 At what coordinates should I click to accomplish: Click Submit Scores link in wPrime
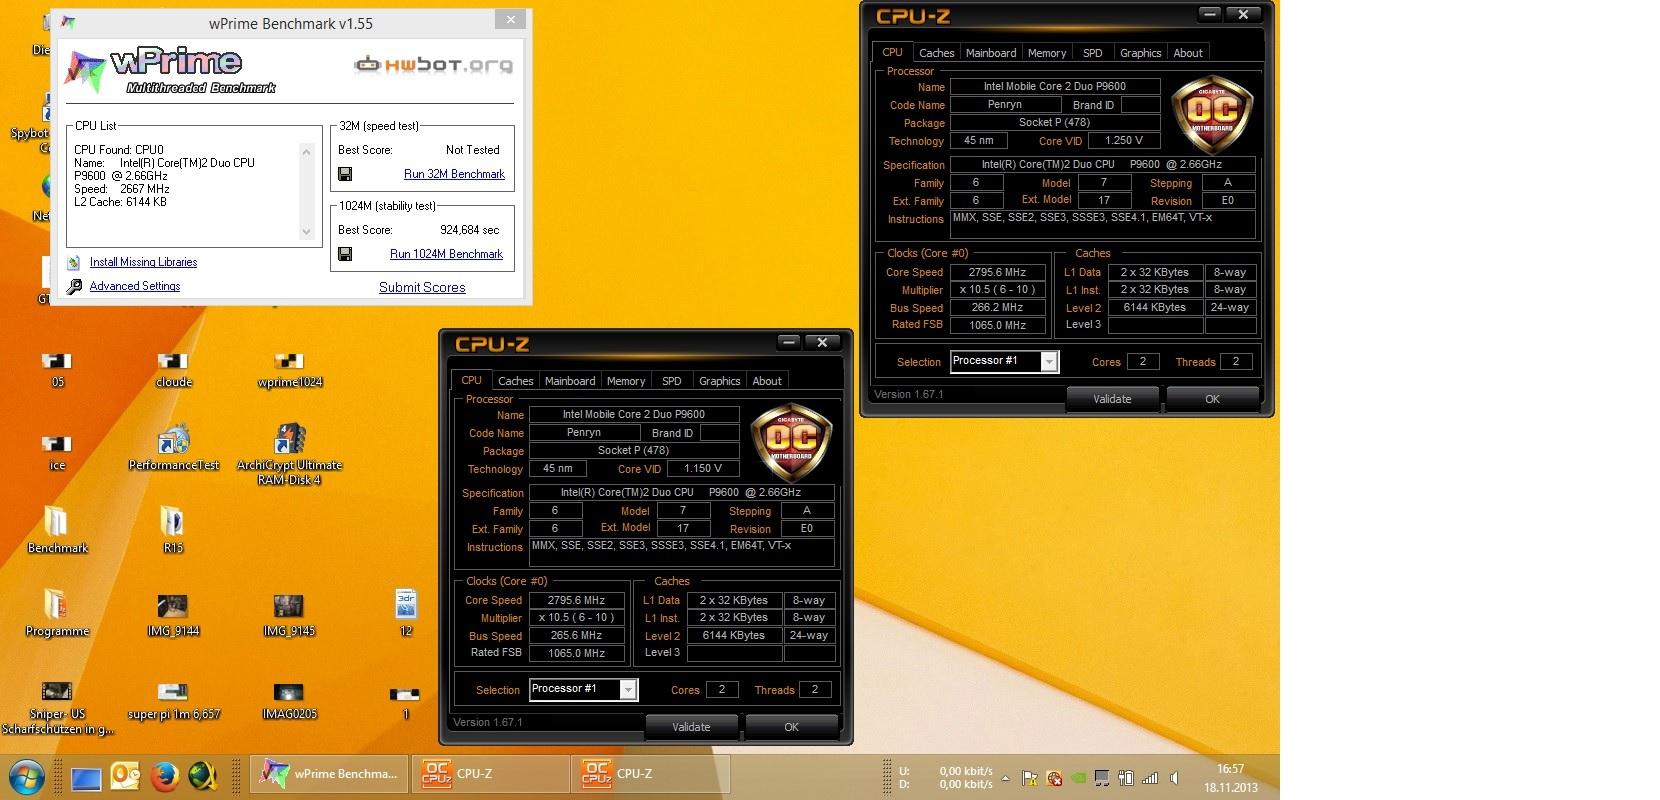pyautogui.click(x=422, y=287)
